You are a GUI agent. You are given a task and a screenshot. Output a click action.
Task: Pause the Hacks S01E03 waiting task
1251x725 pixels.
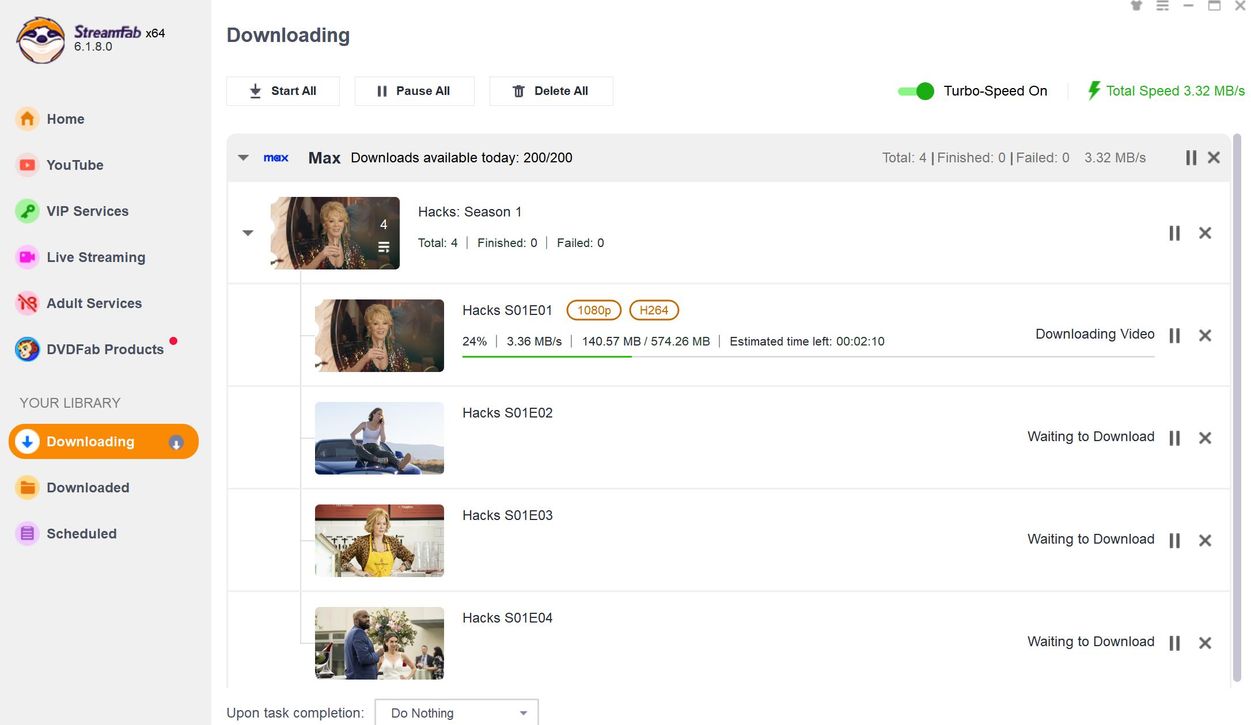tap(1175, 541)
